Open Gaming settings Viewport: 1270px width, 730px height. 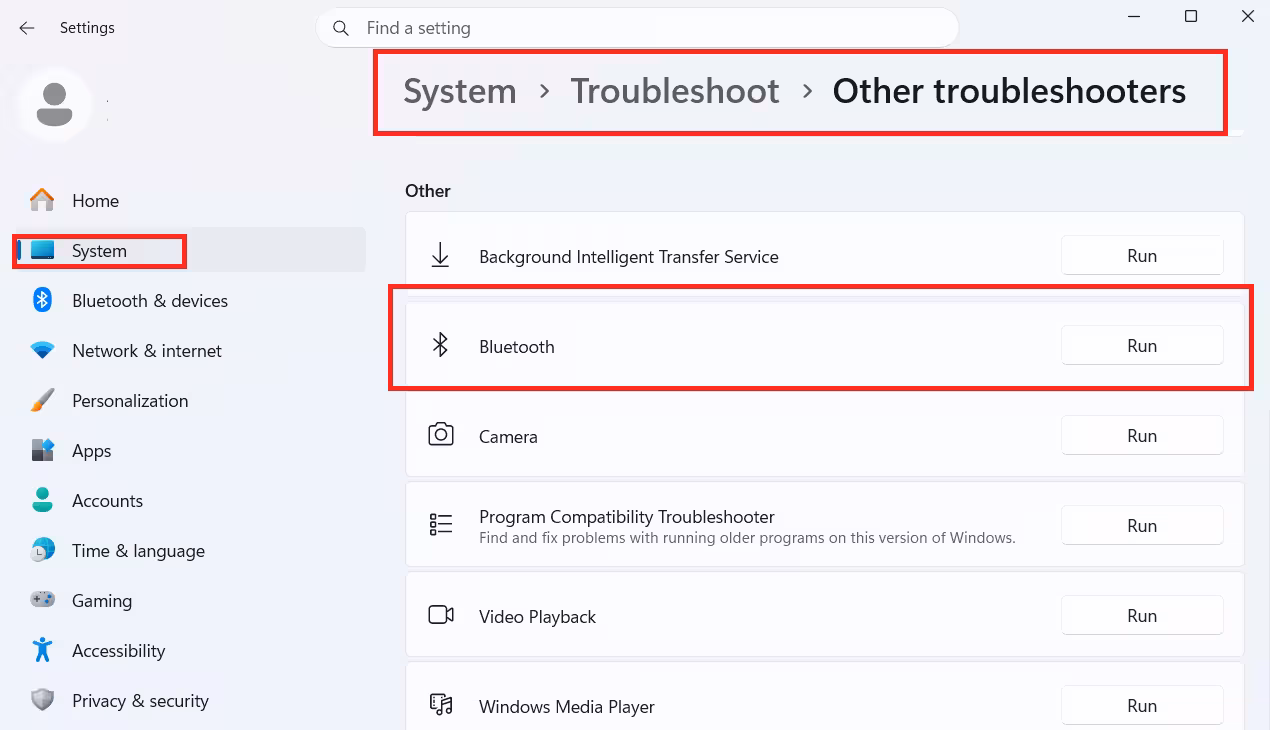(x=190, y=601)
